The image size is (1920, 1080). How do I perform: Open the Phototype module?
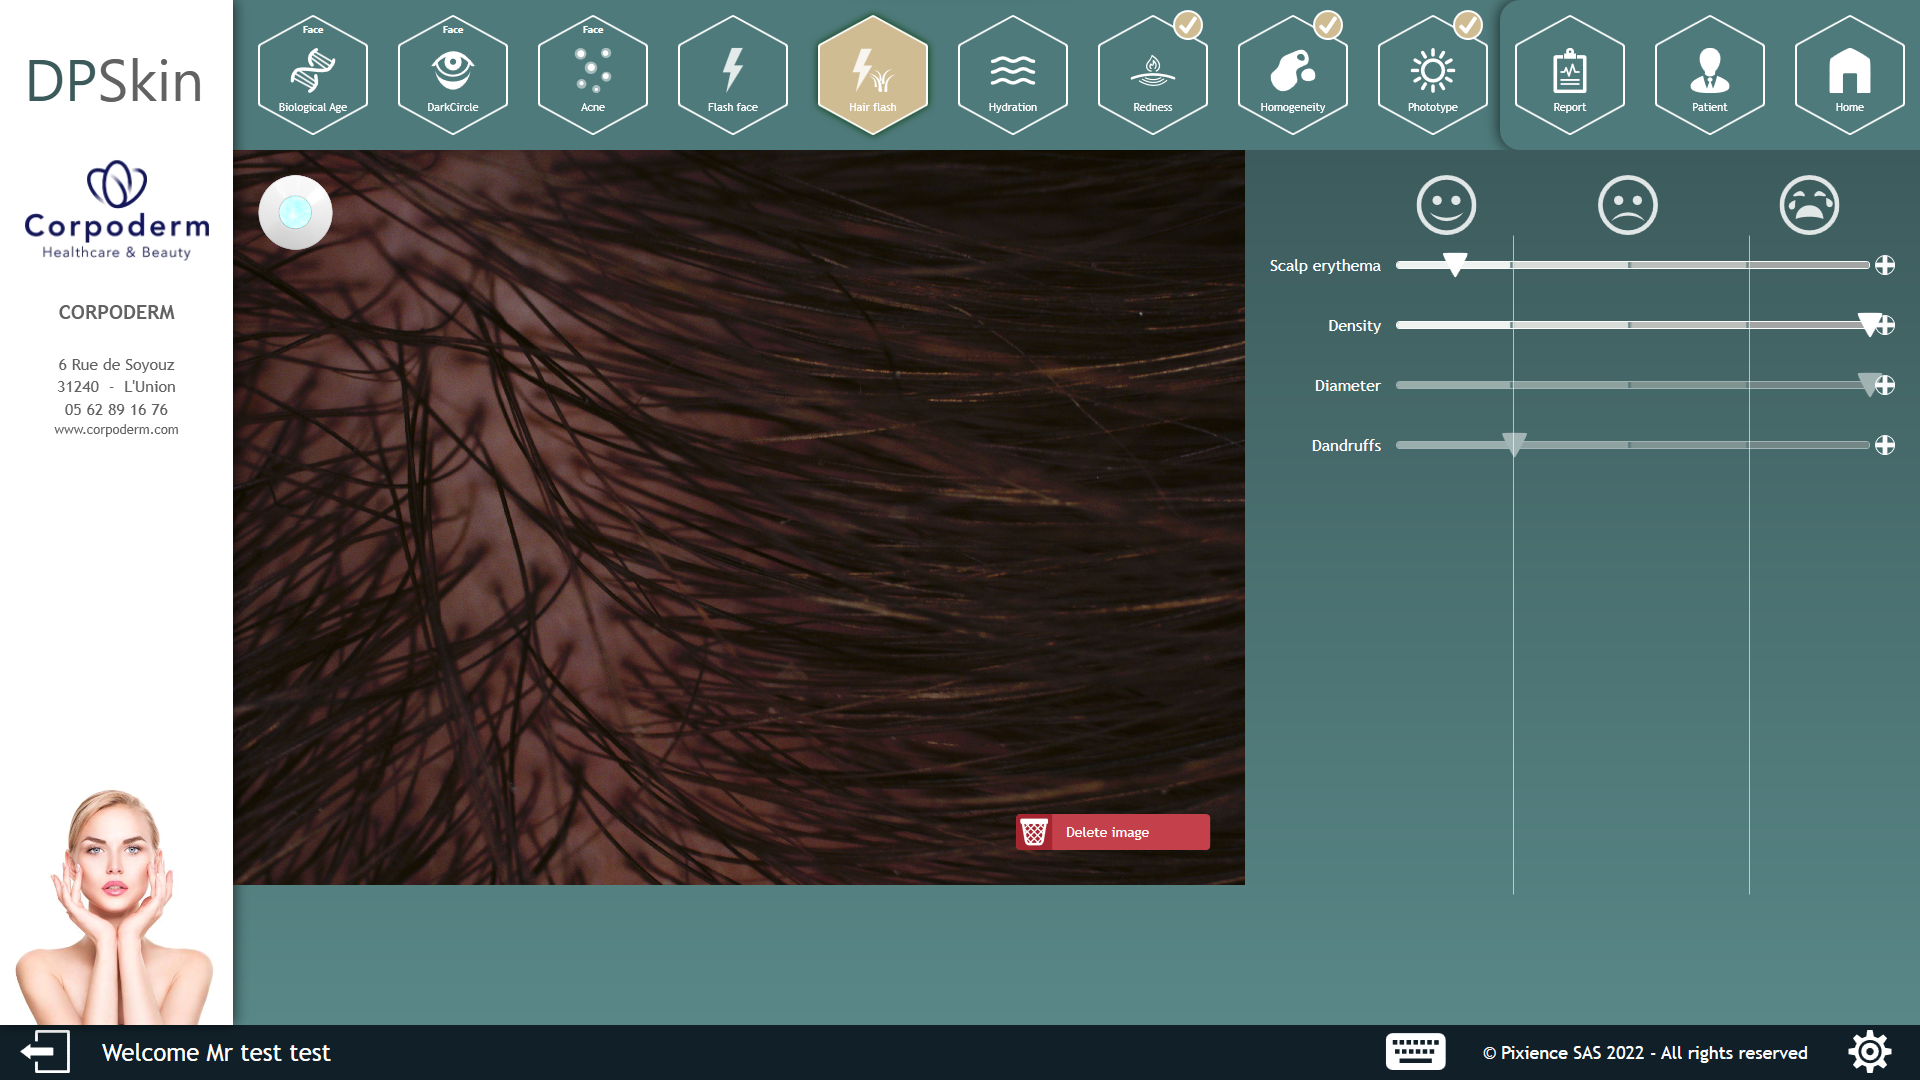point(1432,75)
